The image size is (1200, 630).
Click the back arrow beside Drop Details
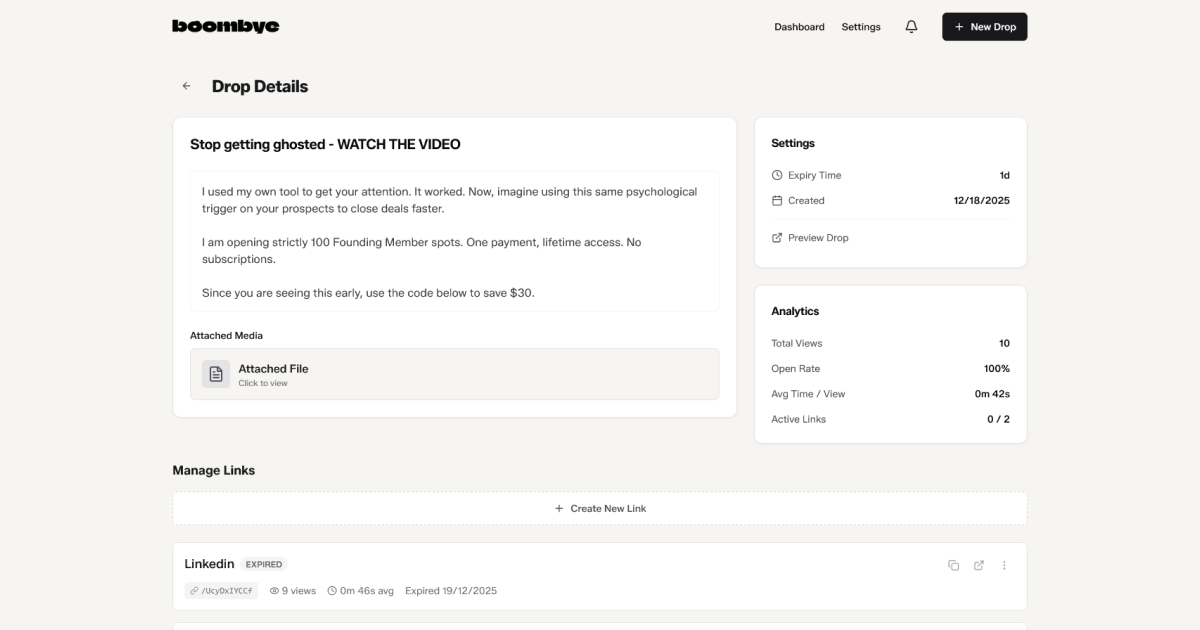[x=186, y=86]
